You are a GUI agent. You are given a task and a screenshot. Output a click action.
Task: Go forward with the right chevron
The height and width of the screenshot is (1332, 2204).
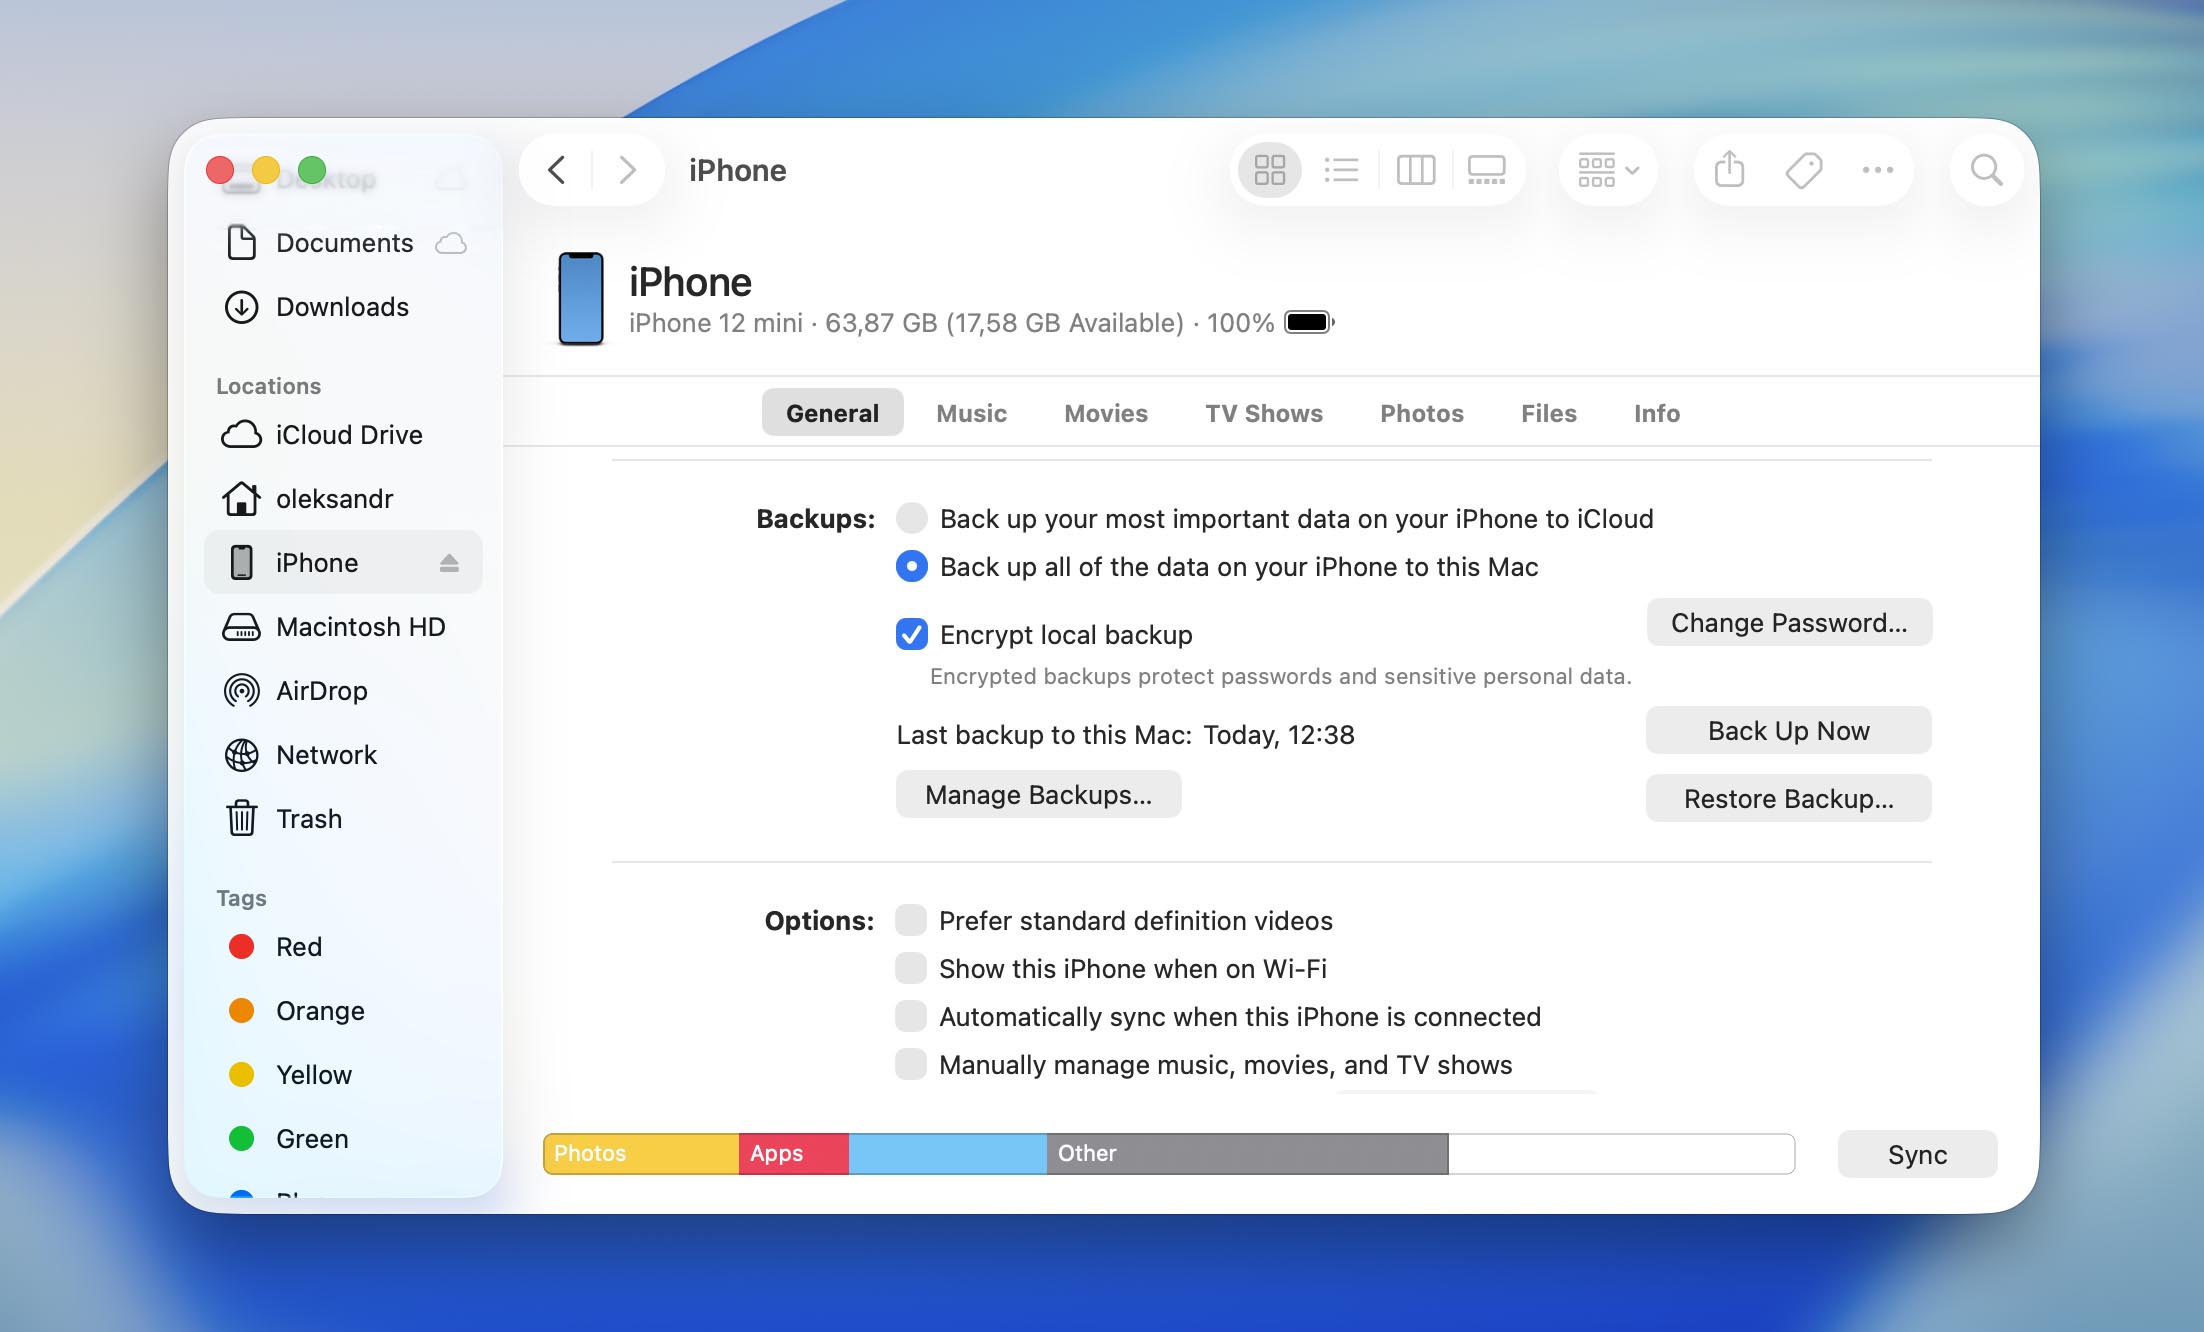point(627,170)
